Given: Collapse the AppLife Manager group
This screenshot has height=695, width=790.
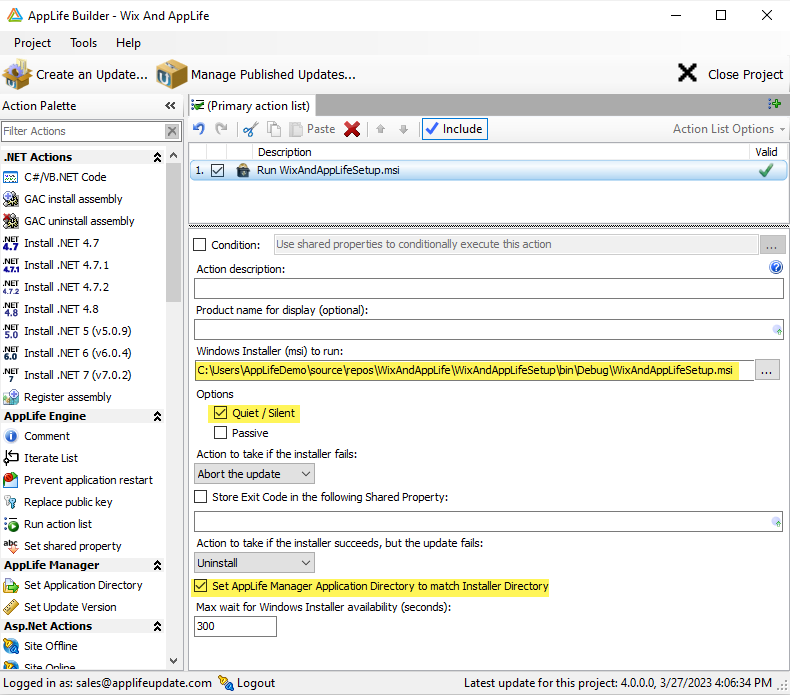Looking at the screenshot, I should click(x=158, y=565).
